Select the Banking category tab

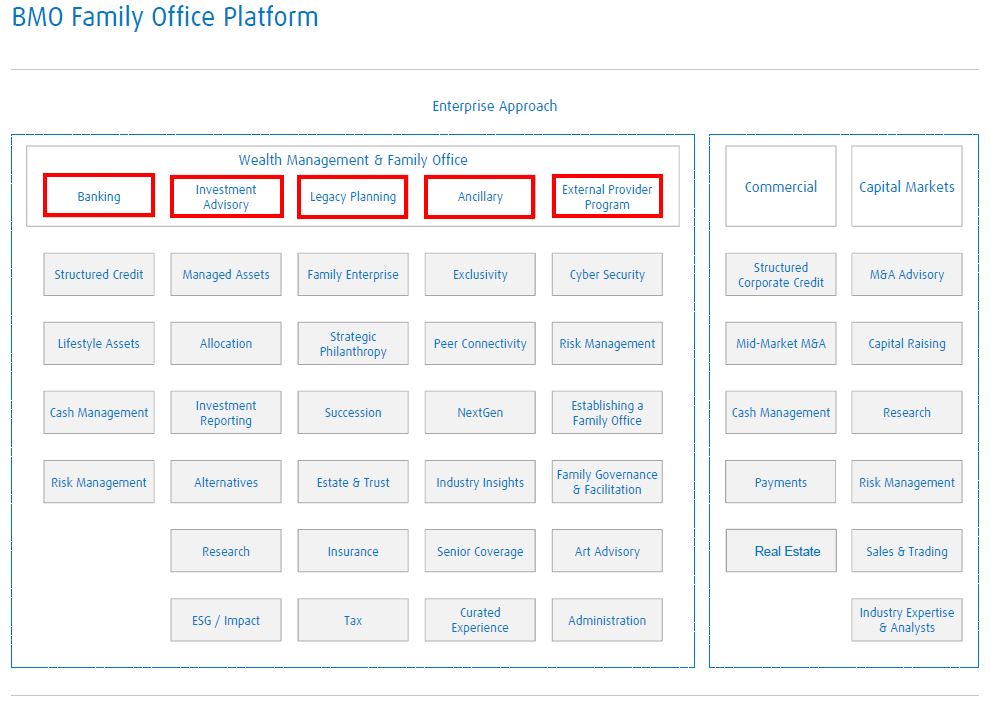coord(99,196)
